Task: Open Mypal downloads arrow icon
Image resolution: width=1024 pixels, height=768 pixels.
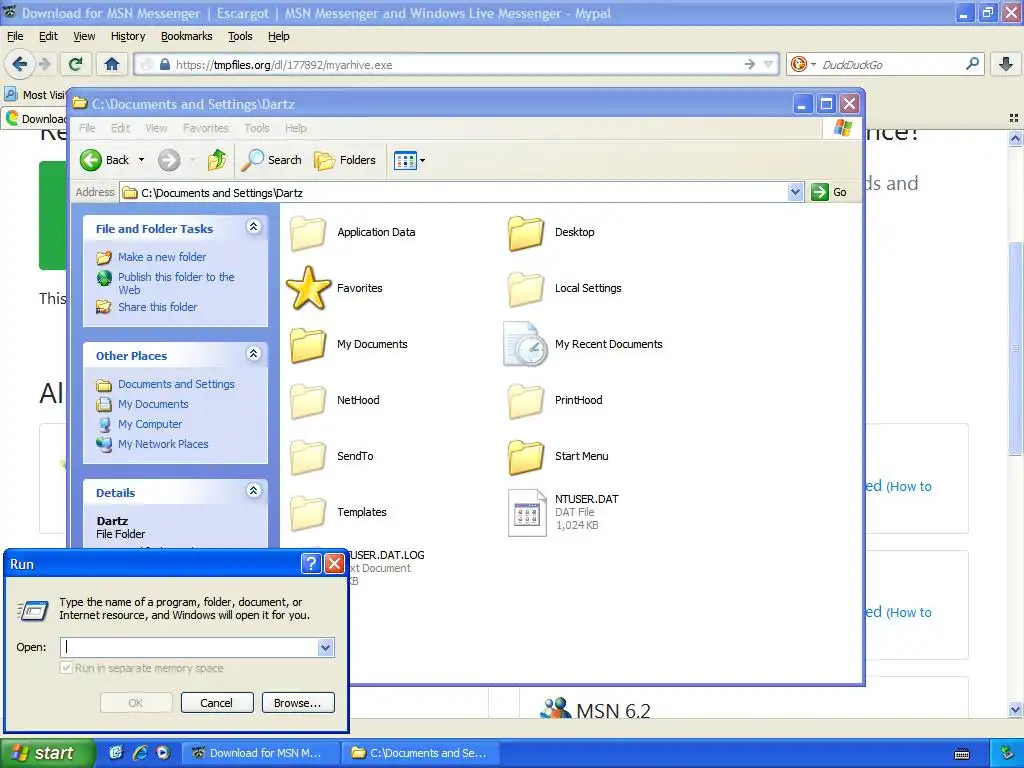Action: pos(1006,64)
